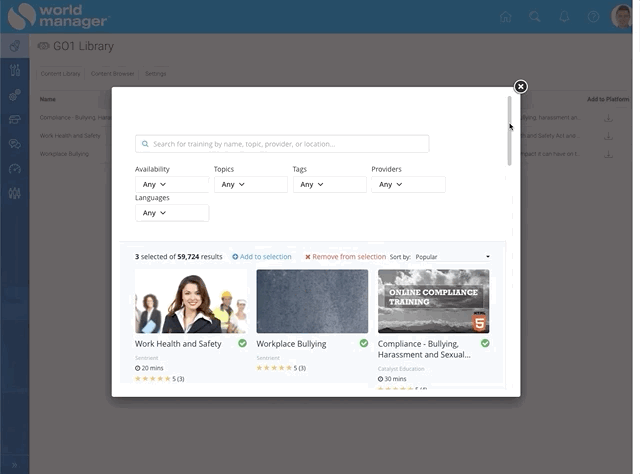This screenshot has height=474, width=640.
Task: Open the help question mark icon
Action: [593, 17]
